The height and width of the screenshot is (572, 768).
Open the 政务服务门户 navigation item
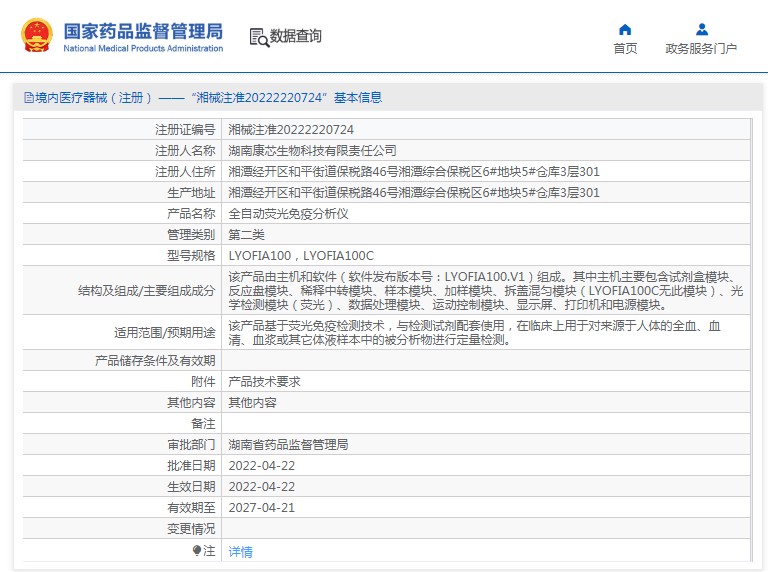pyautogui.click(x=701, y=49)
